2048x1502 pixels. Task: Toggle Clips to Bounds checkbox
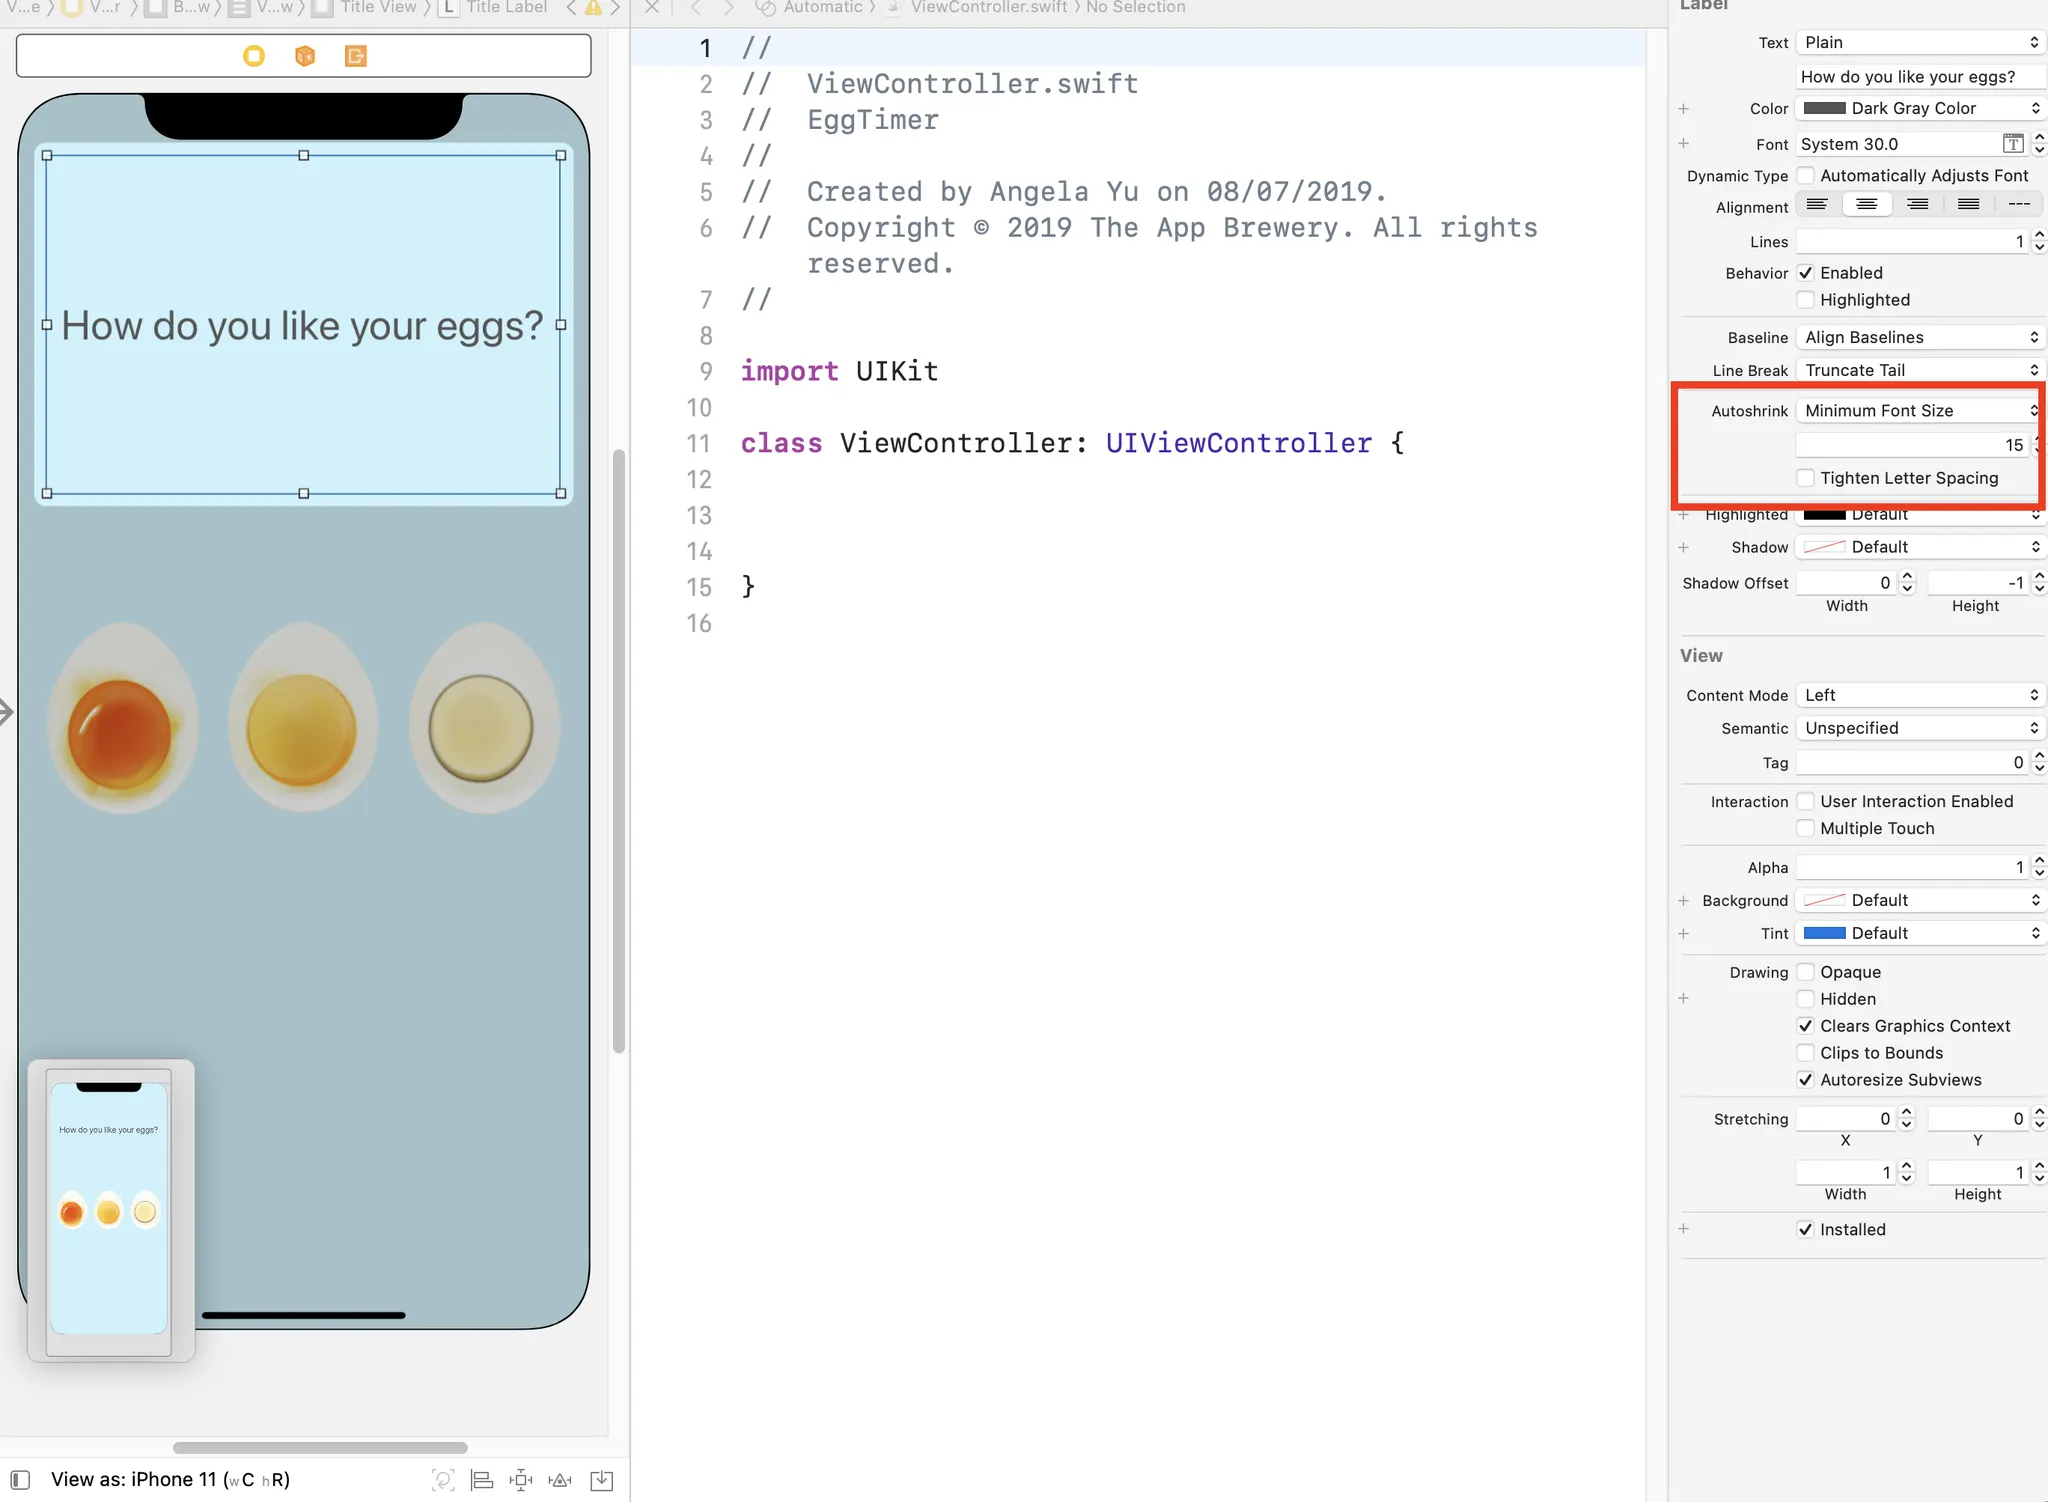[1806, 1053]
